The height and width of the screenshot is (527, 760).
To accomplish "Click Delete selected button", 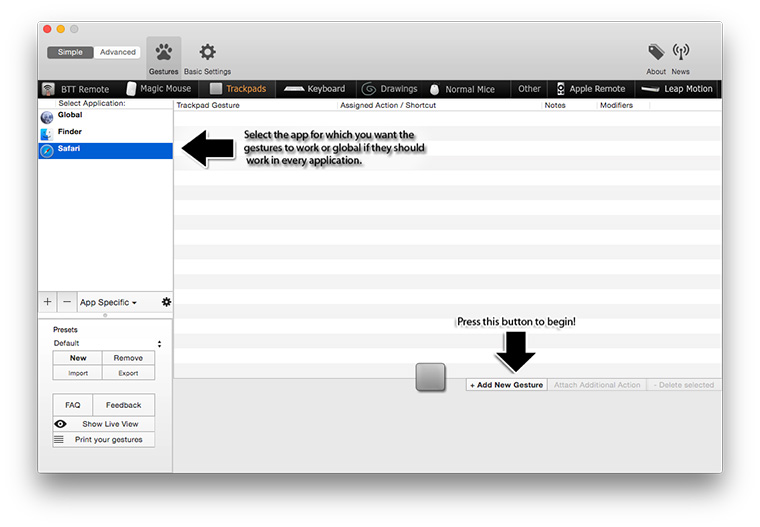I will 684,385.
